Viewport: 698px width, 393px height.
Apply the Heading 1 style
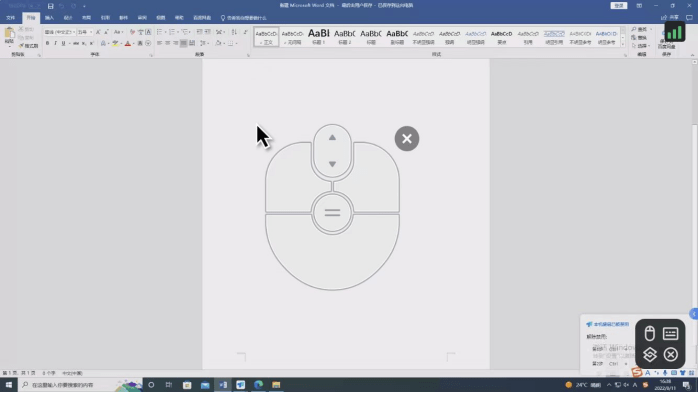coord(319,37)
